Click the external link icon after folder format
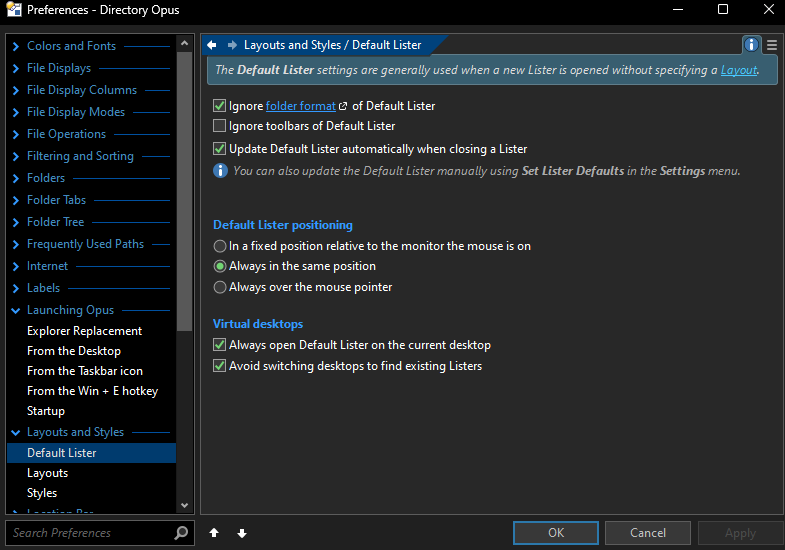This screenshot has width=785, height=550. point(343,106)
